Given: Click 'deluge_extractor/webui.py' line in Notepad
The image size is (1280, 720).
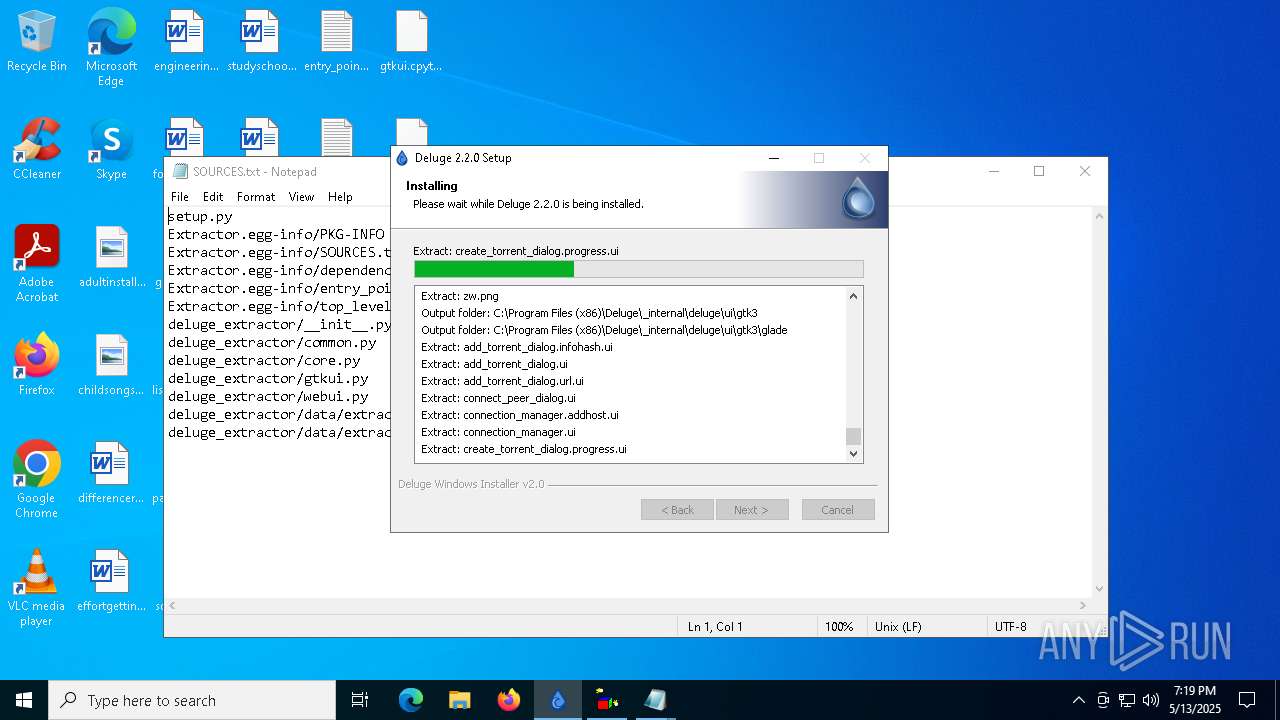Looking at the screenshot, I should [x=268, y=396].
